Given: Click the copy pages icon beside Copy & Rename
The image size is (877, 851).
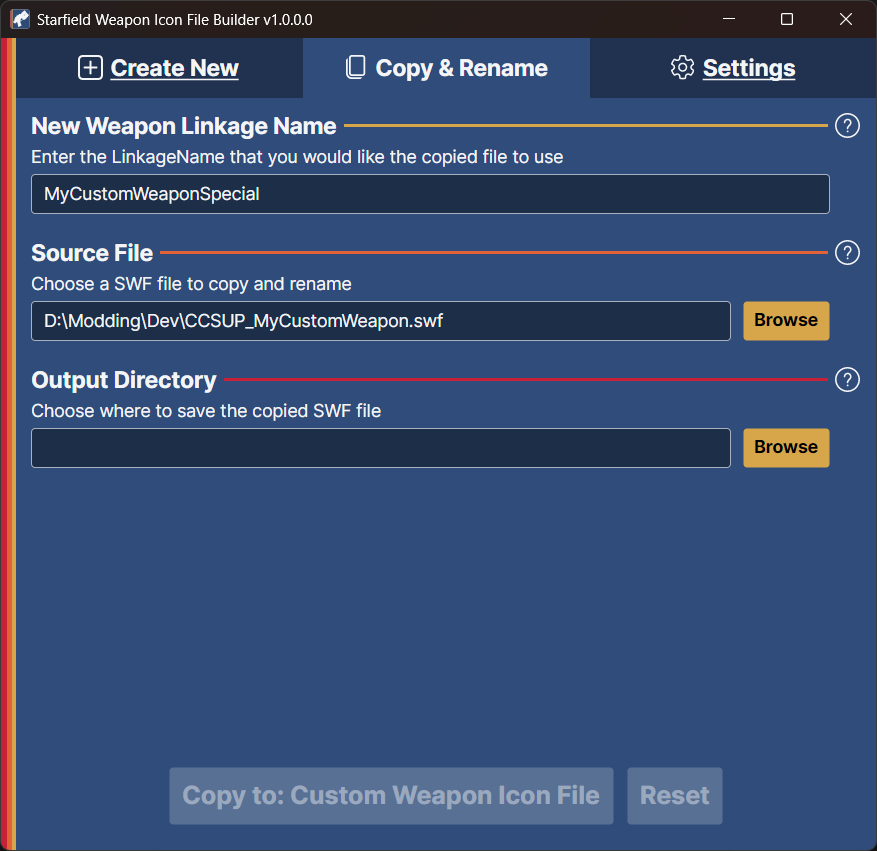Looking at the screenshot, I should point(356,68).
